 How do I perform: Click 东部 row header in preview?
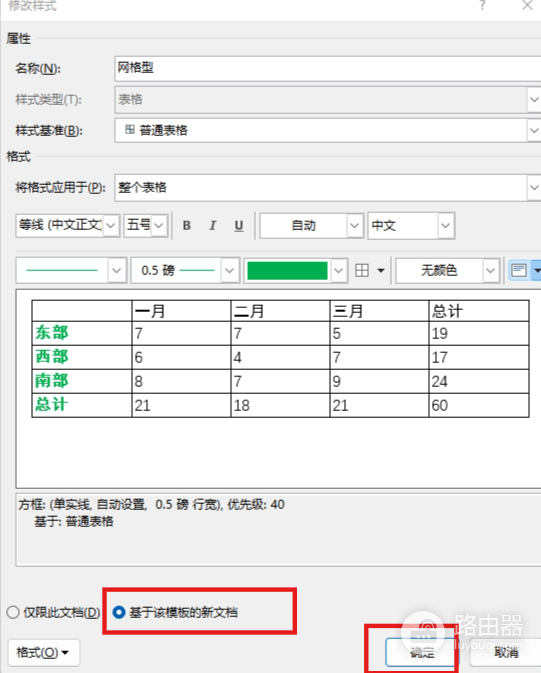pyautogui.click(x=52, y=333)
